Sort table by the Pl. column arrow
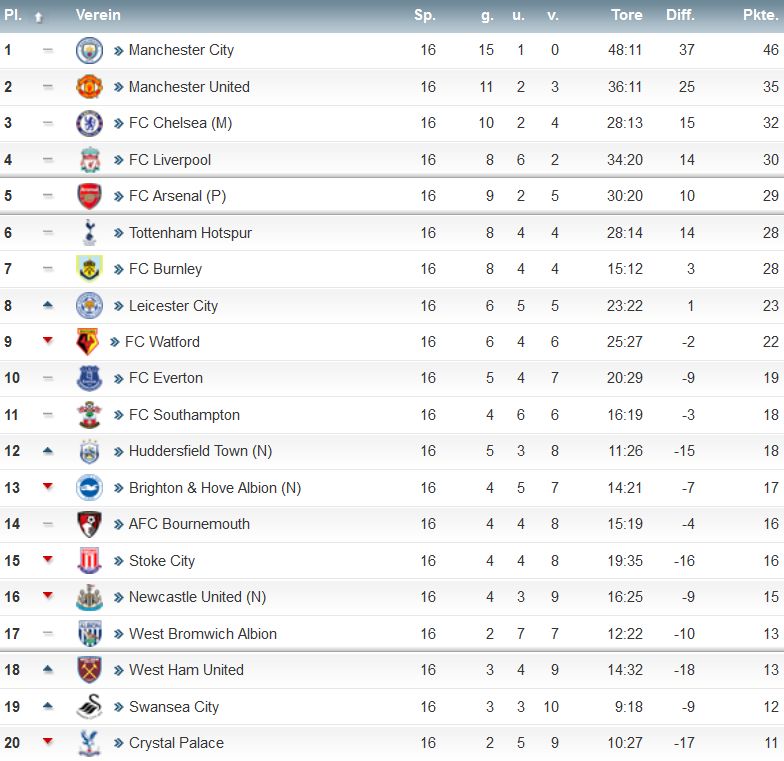This screenshot has height=761, width=784. tap(38, 17)
